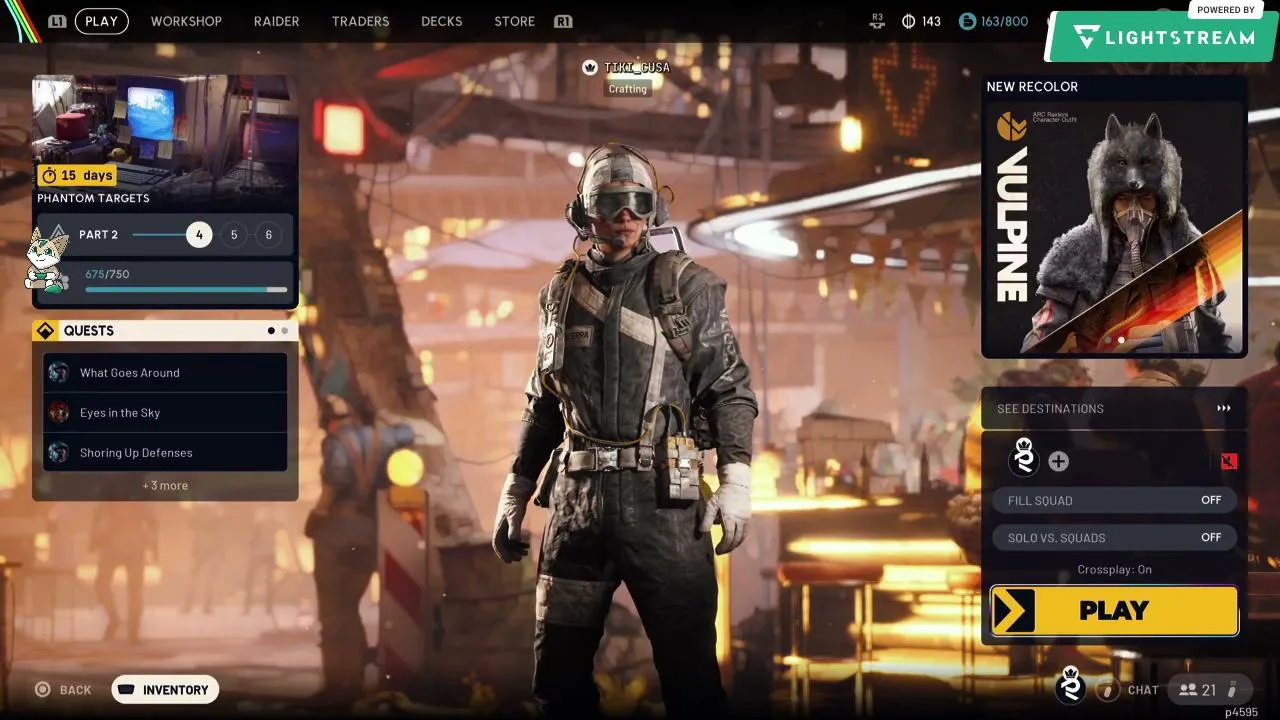Click the squad leader avatar in party panel
Image resolution: width=1280 pixels, height=720 pixels.
click(x=1023, y=456)
